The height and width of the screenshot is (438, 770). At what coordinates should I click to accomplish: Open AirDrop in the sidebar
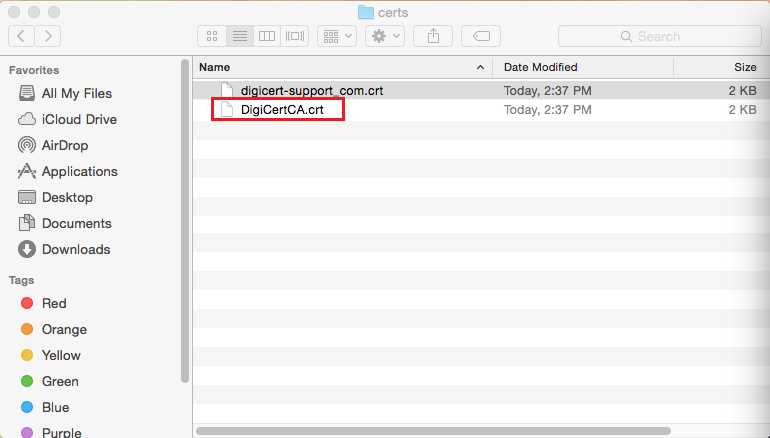[65, 145]
